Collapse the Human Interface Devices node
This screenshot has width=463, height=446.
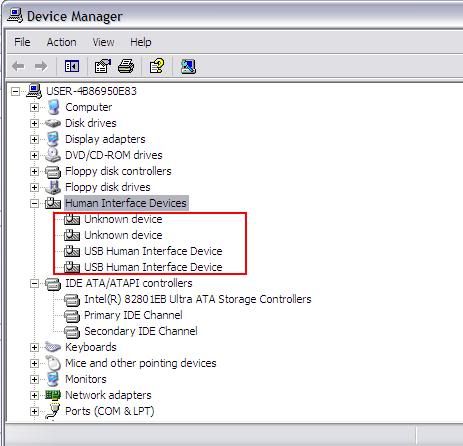coord(34,203)
